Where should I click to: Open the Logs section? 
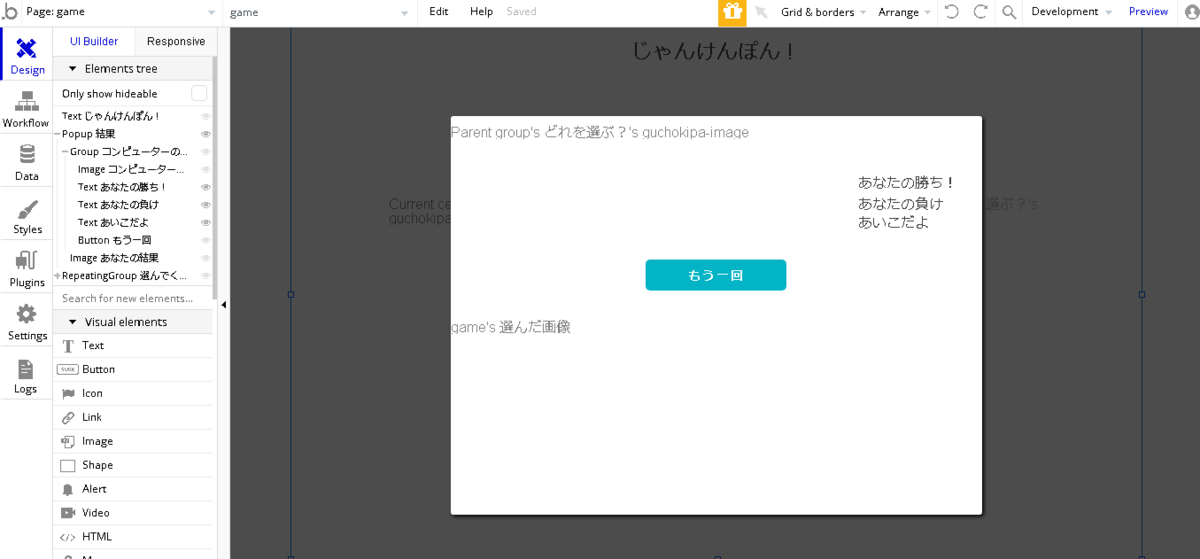(x=26, y=375)
